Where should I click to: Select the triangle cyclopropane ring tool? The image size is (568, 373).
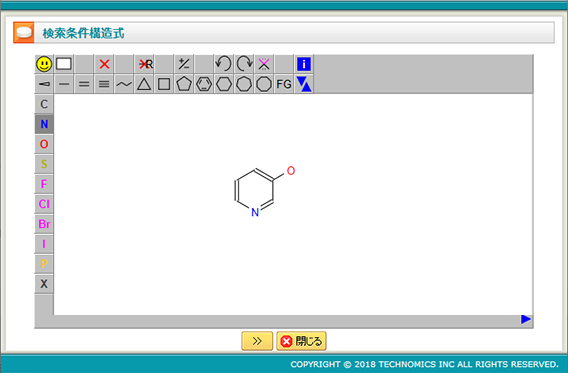pos(144,84)
